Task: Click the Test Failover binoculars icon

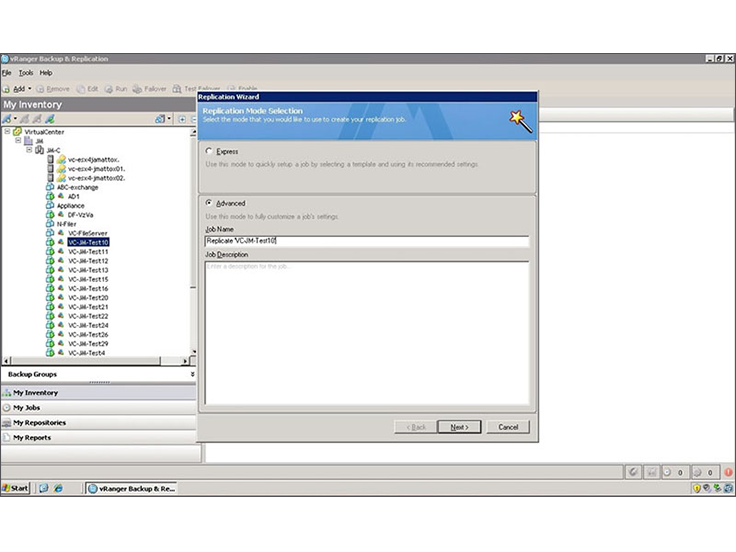Action: tap(177, 89)
